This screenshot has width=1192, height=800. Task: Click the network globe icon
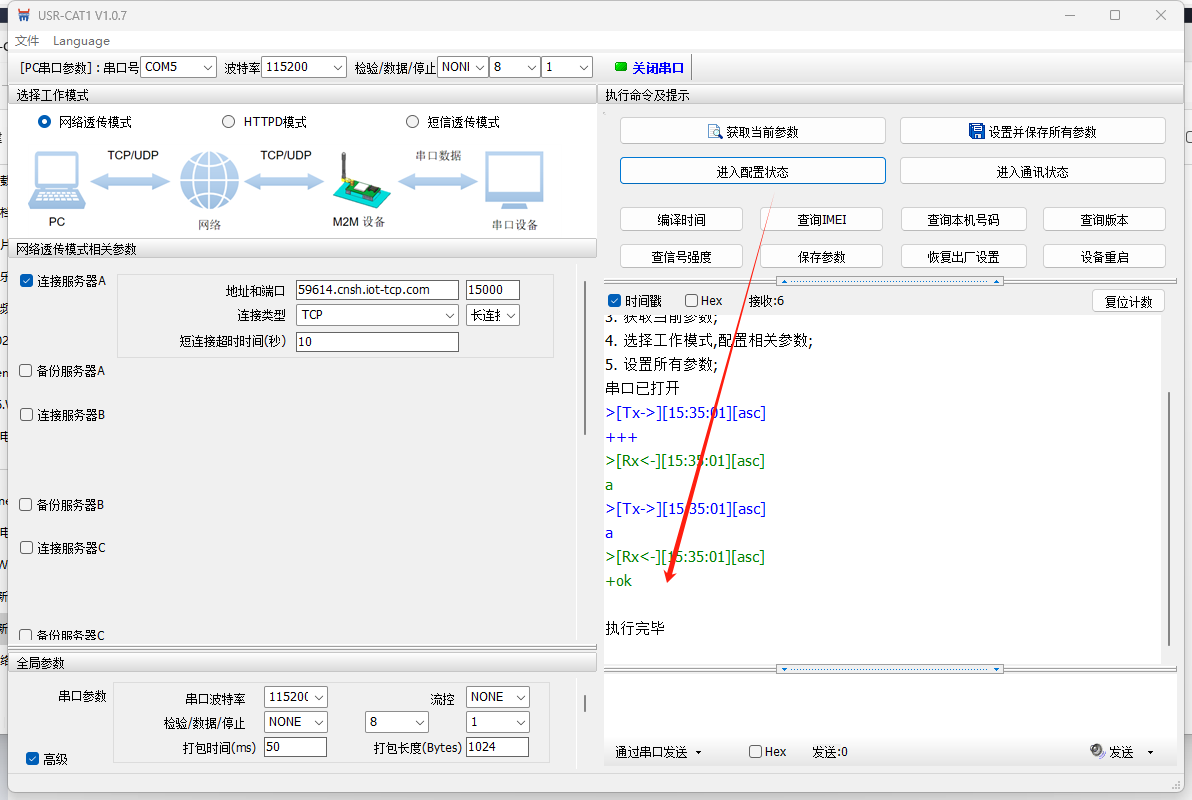click(209, 181)
